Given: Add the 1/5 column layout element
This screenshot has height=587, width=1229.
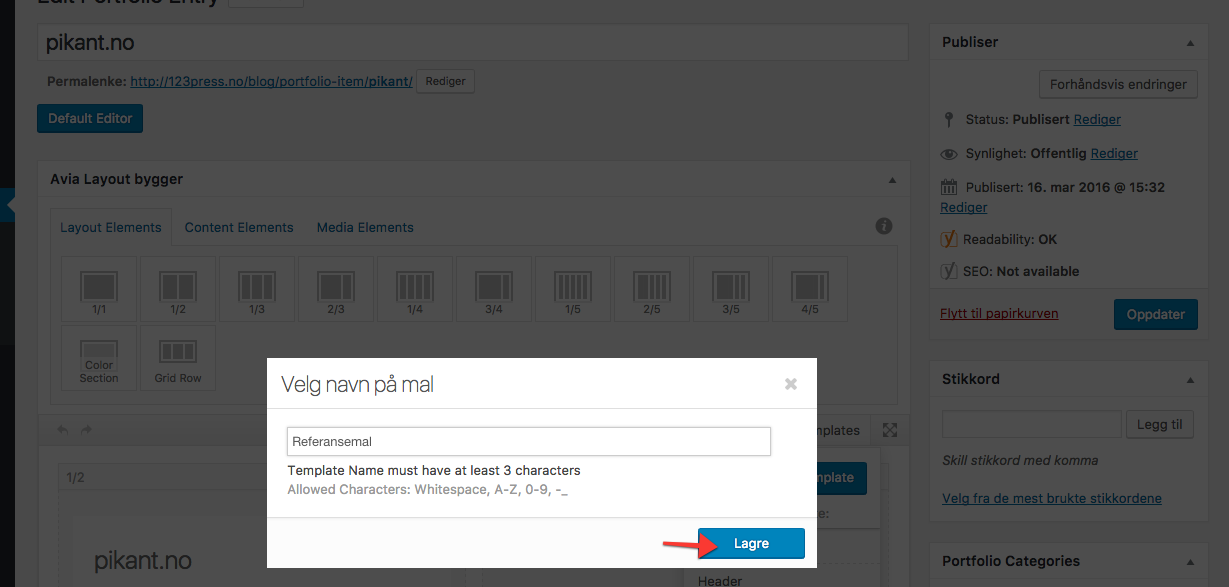Looking at the screenshot, I should [573, 289].
